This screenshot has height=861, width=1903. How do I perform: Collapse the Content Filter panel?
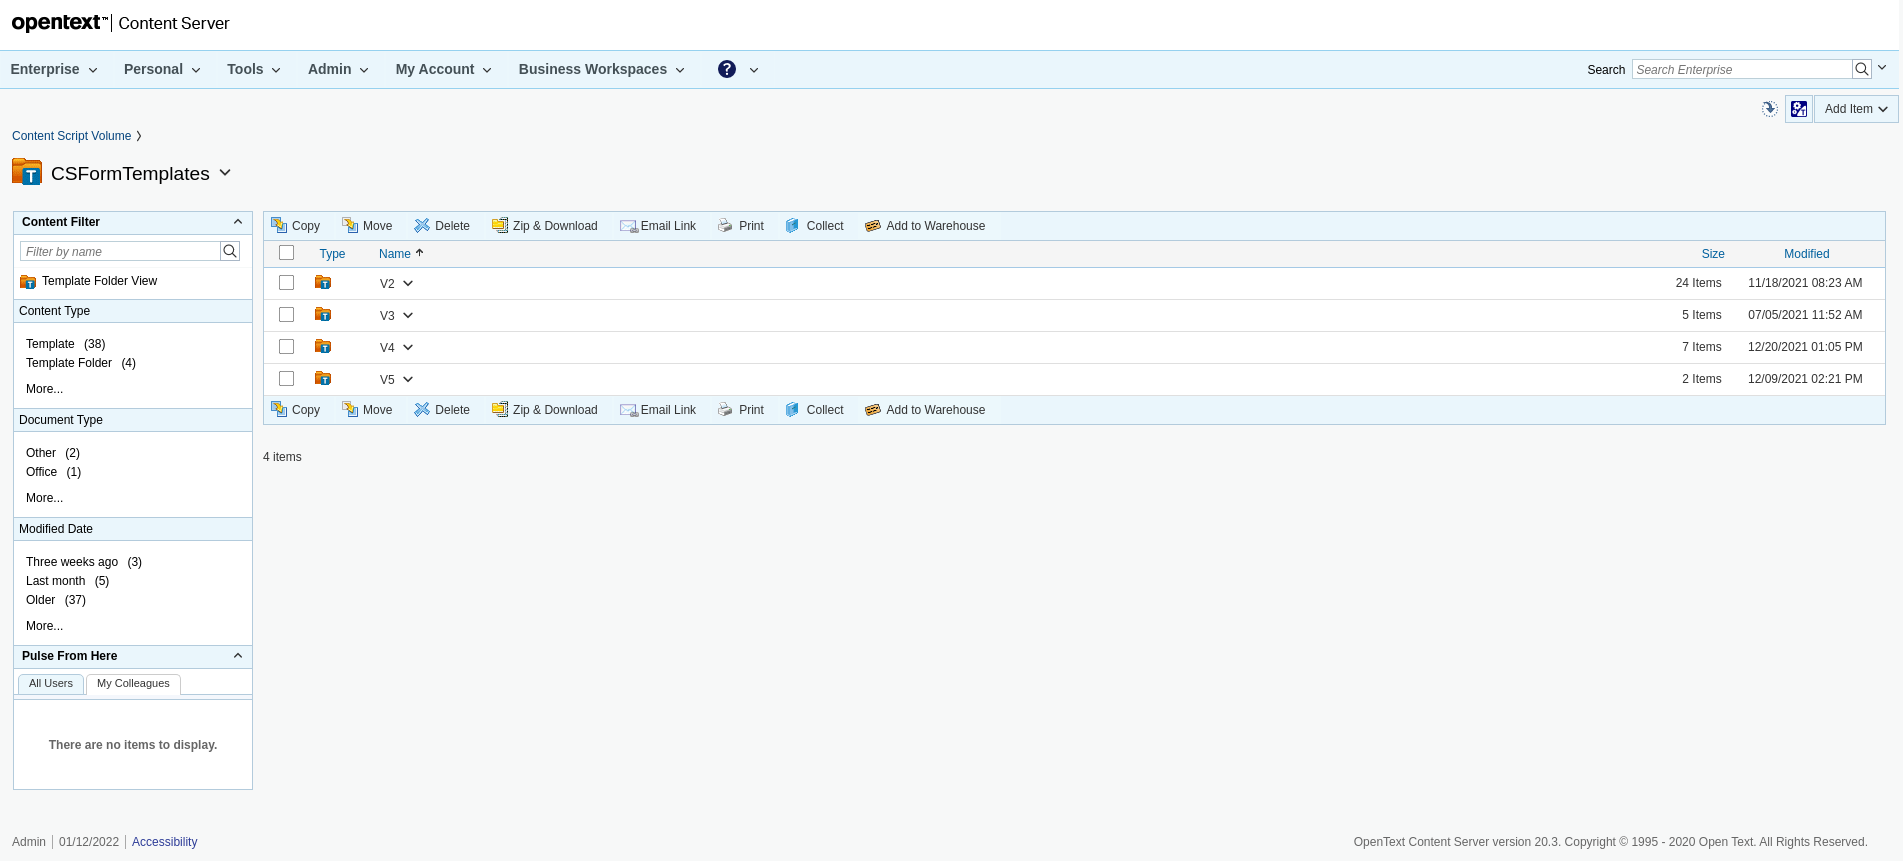[237, 222]
